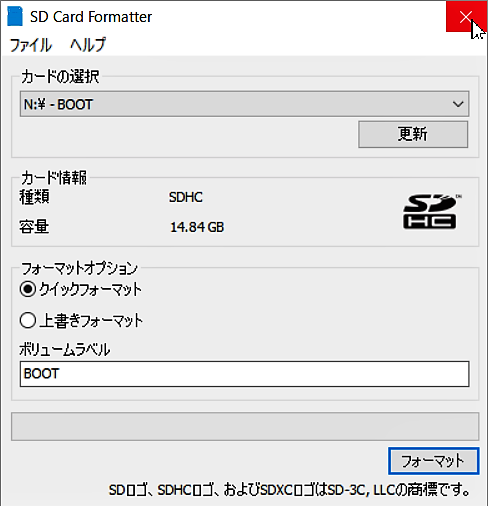Select the クイックフォーマット radio button
Viewport: 488px width, 506px height.
click(28, 289)
